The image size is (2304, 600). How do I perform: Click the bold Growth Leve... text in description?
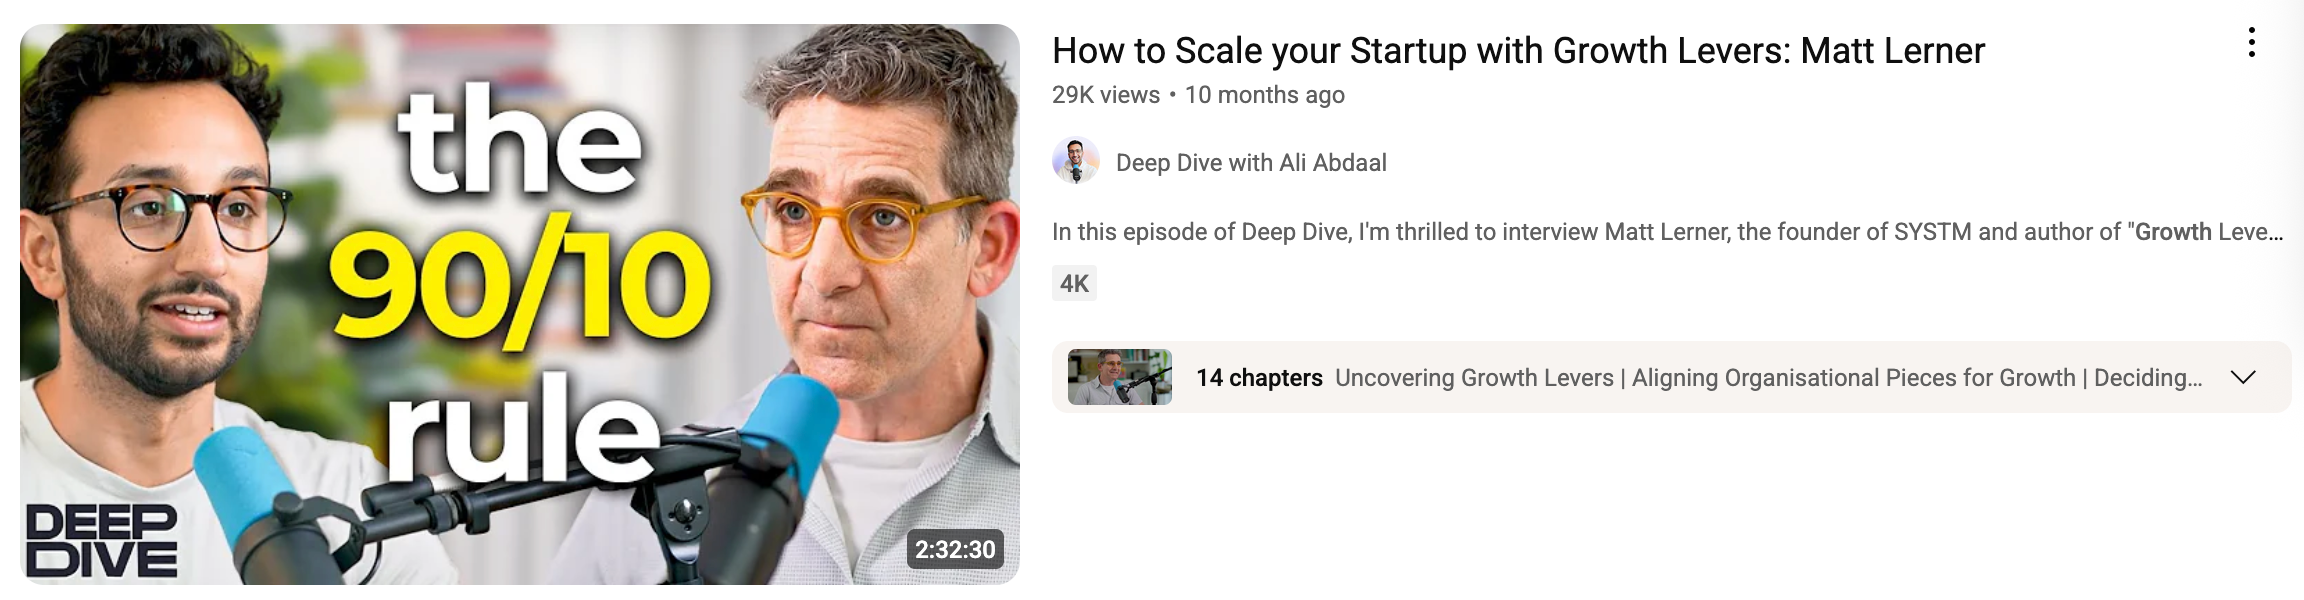(2209, 232)
